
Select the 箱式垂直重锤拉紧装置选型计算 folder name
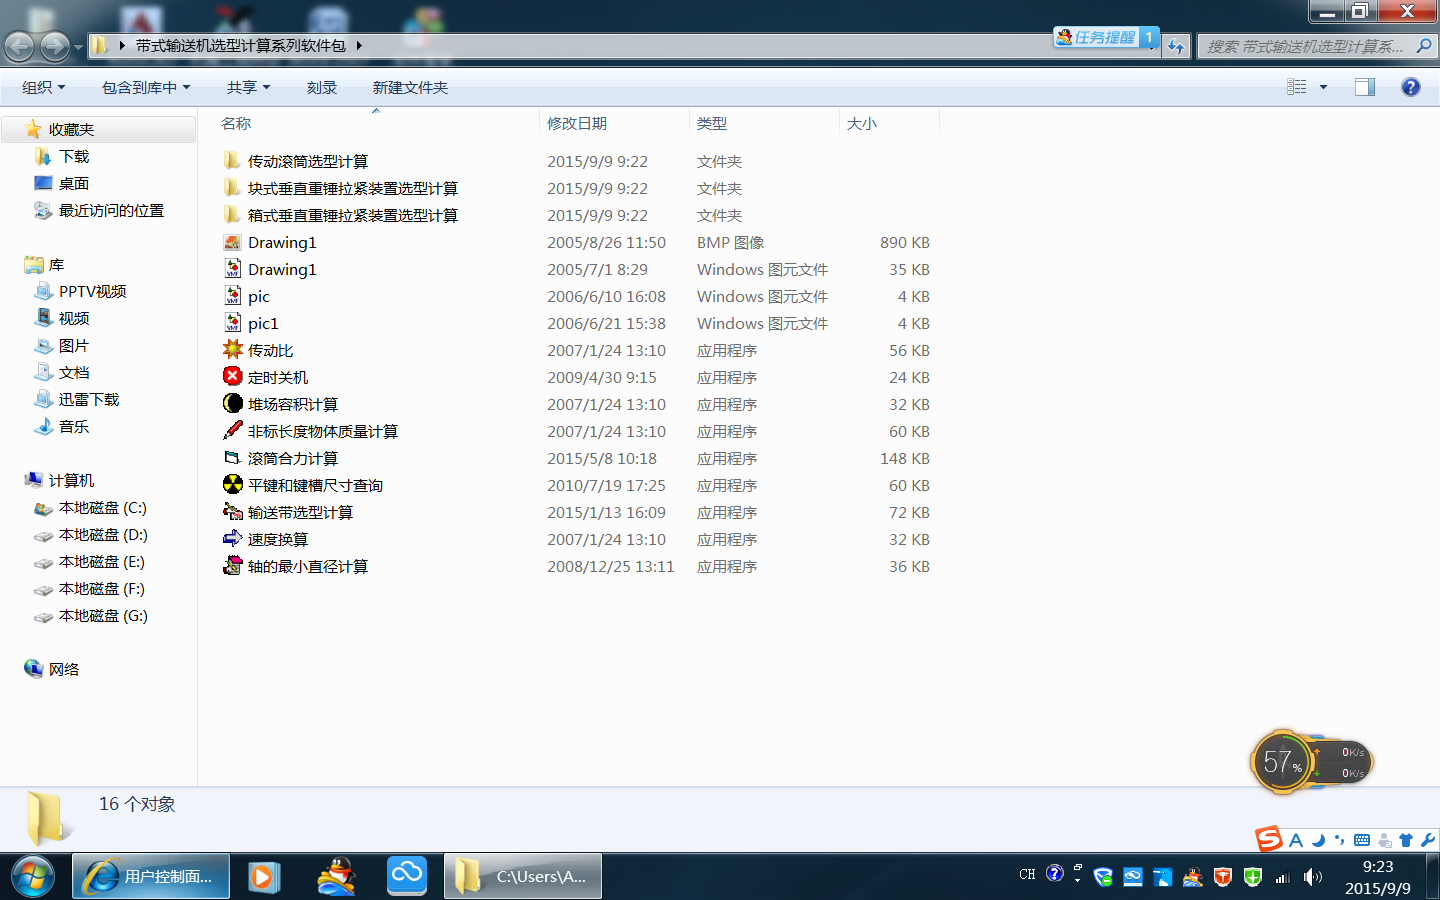point(353,215)
